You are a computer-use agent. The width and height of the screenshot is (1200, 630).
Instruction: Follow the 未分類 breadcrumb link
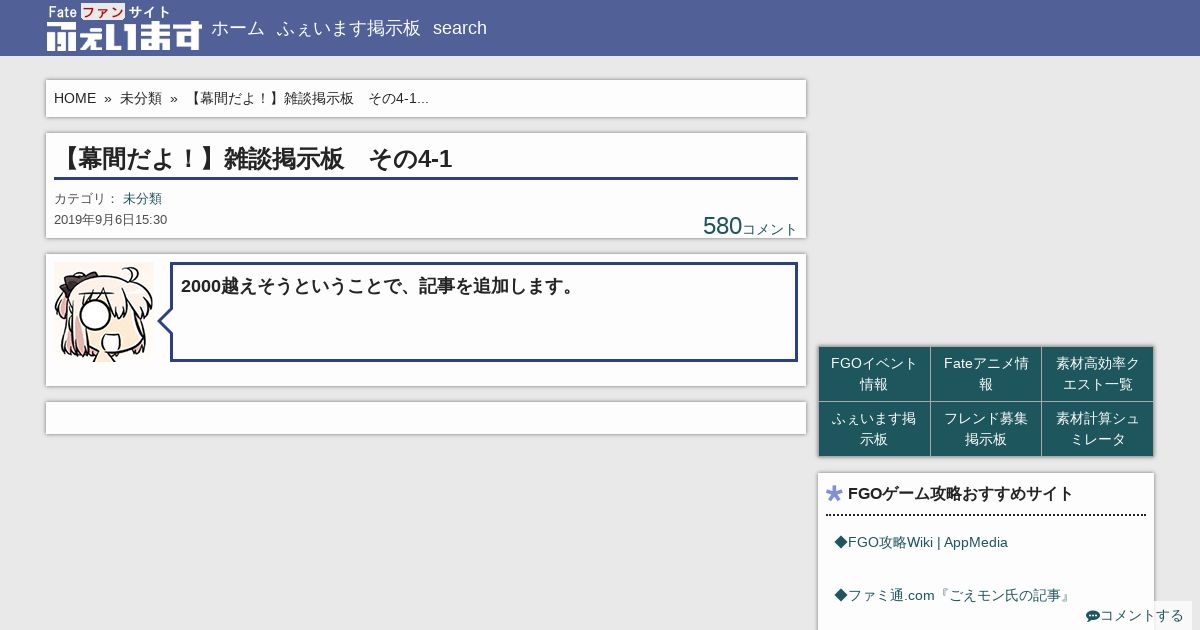coord(141,98)
